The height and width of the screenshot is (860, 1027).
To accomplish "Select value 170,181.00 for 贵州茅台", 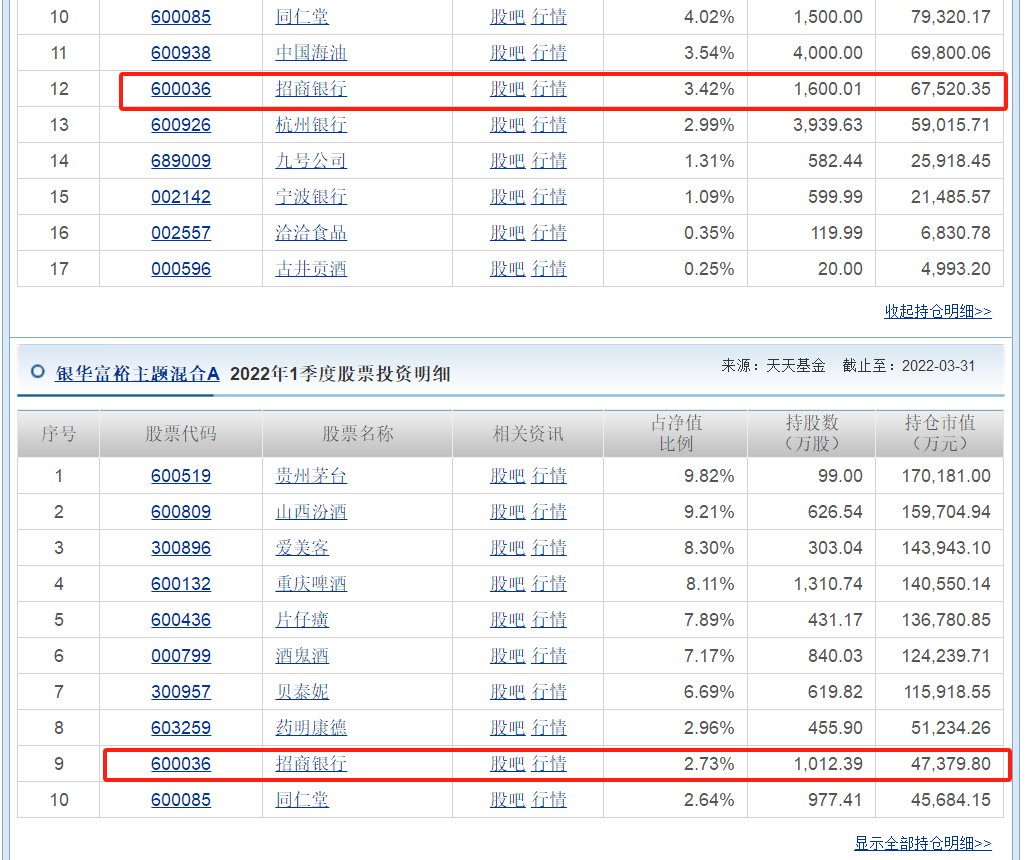I will 946,476.
